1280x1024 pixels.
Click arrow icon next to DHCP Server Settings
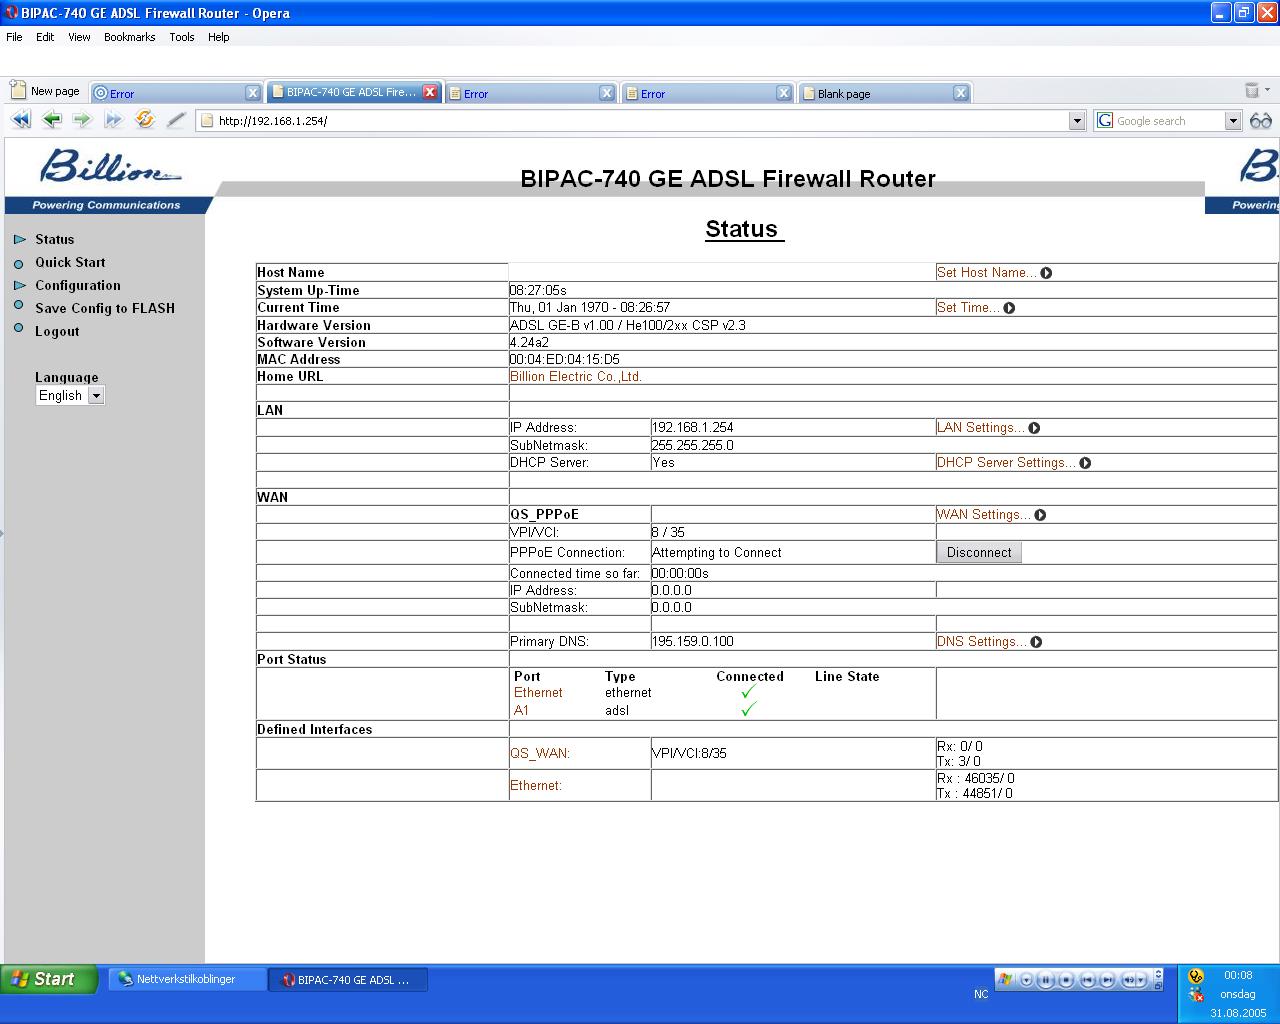point(1085,463)
